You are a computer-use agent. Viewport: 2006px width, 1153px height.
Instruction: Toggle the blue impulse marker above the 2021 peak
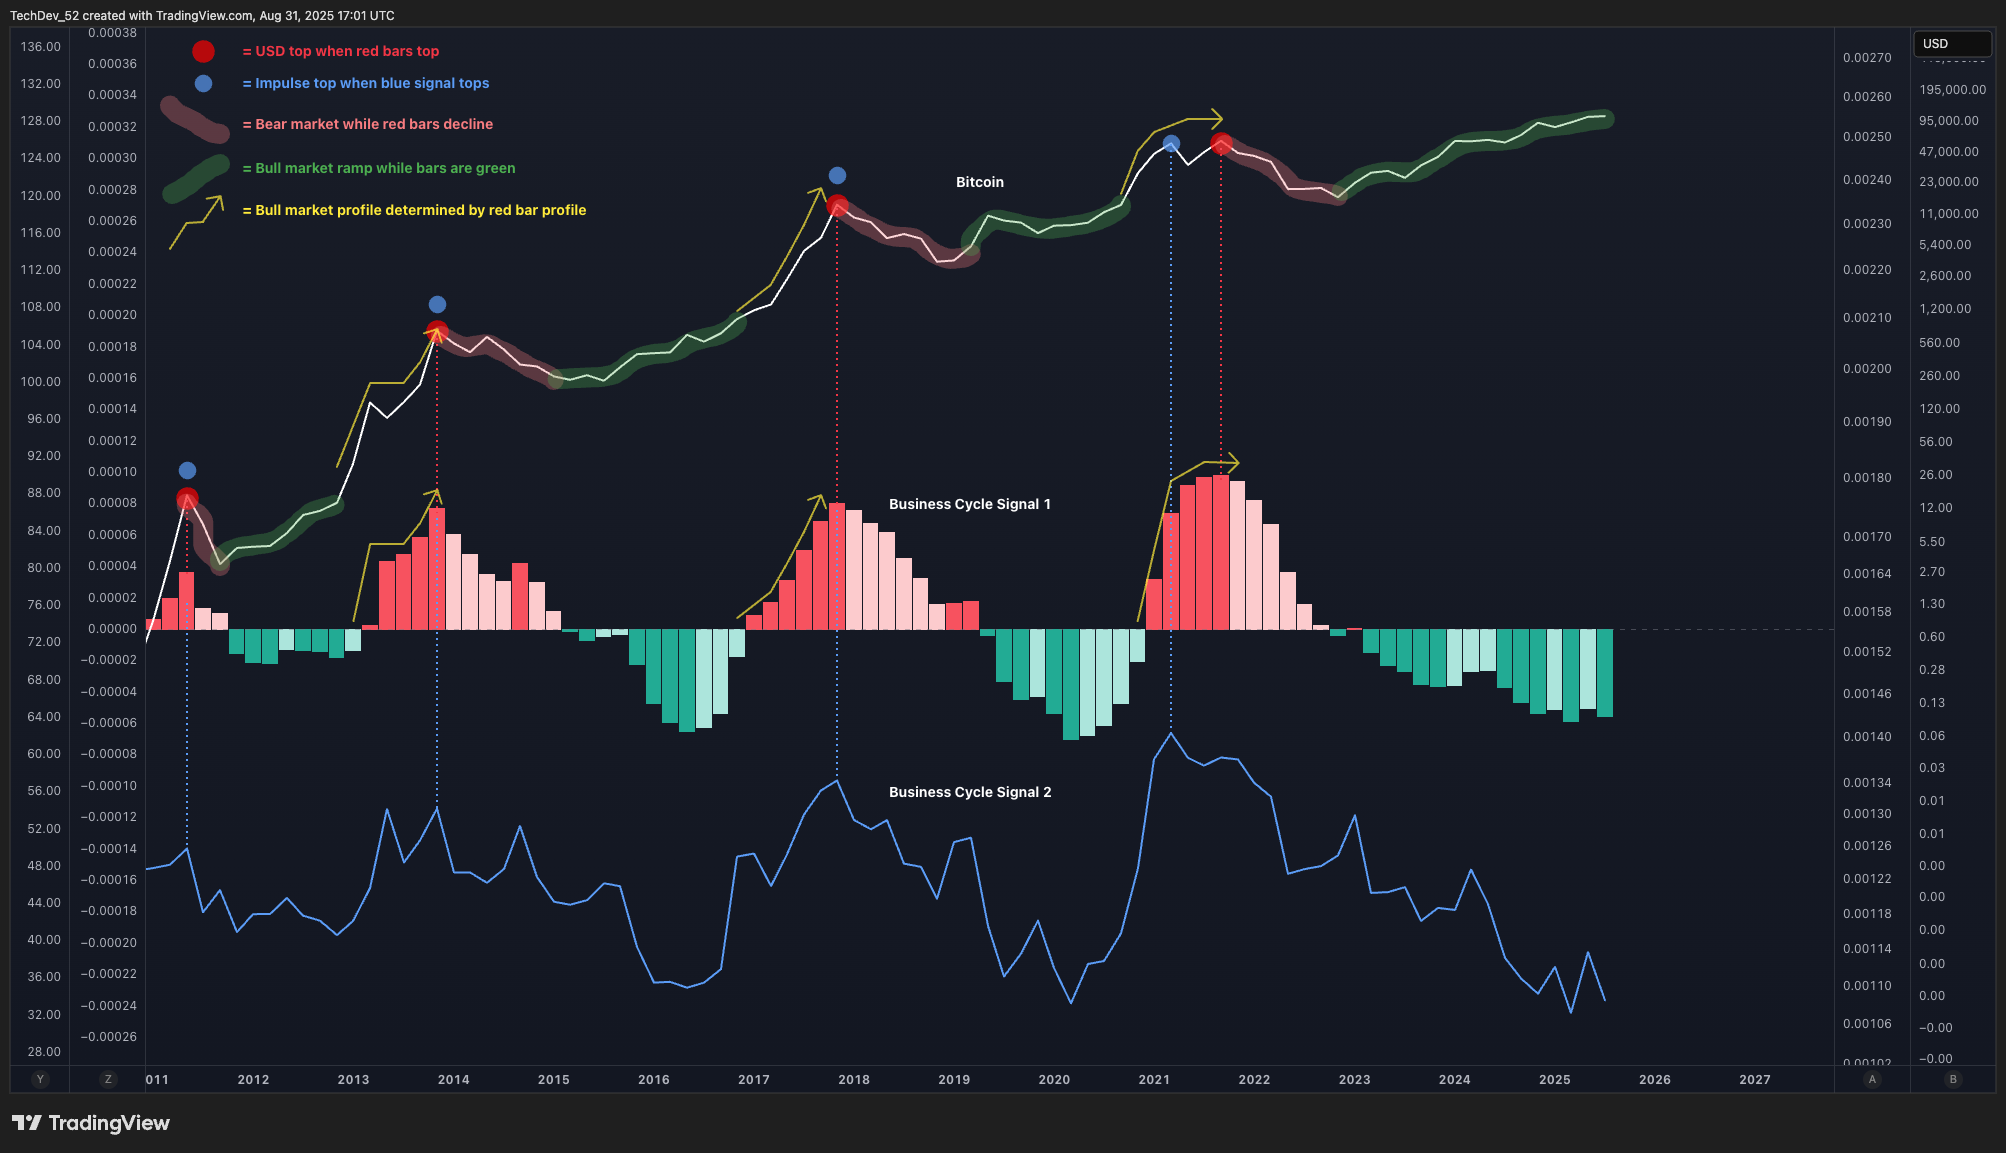coord(1171,142)
